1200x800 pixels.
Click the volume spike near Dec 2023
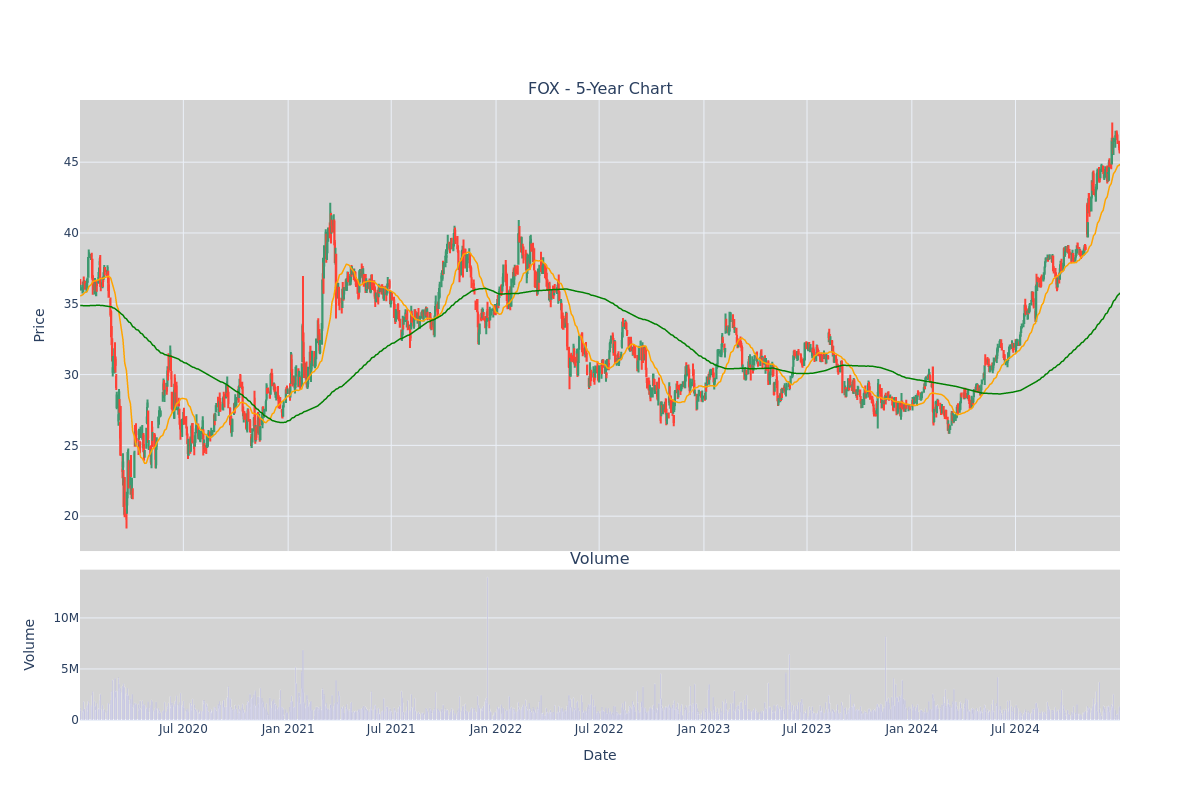pyautogui.click(x=885, y=680)
